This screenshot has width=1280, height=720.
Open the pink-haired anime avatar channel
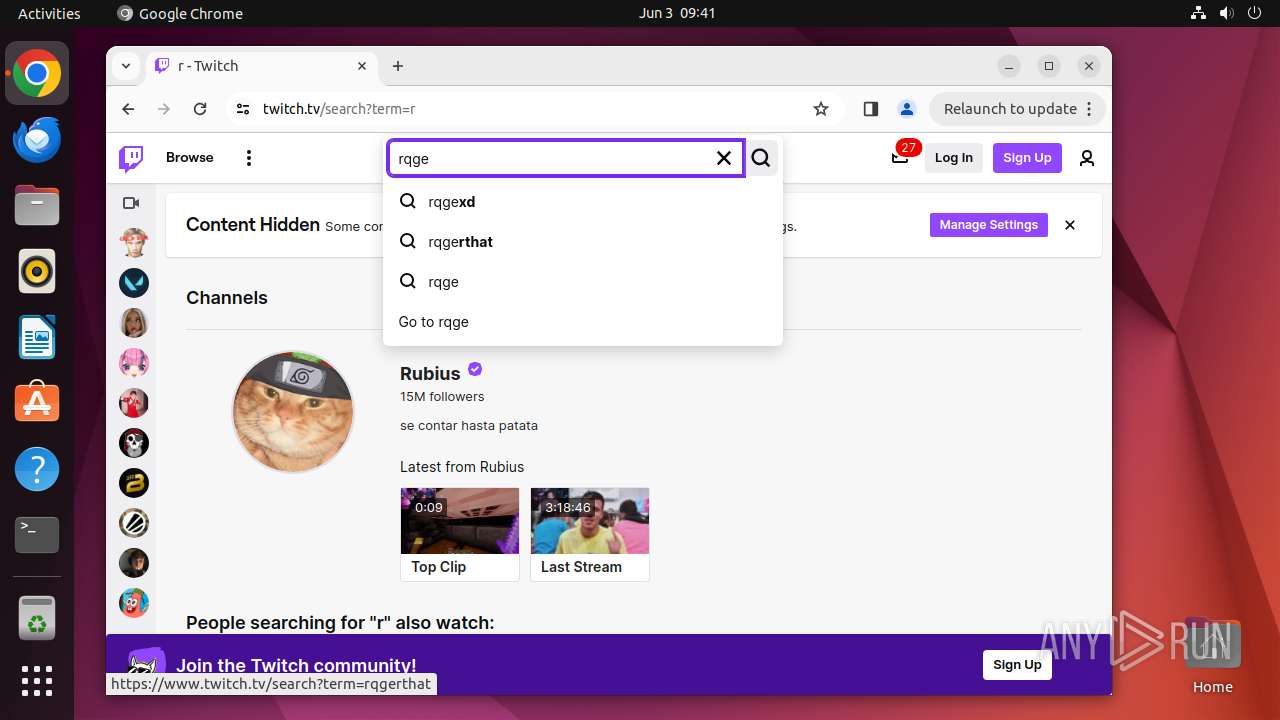[x=134, y=363]
